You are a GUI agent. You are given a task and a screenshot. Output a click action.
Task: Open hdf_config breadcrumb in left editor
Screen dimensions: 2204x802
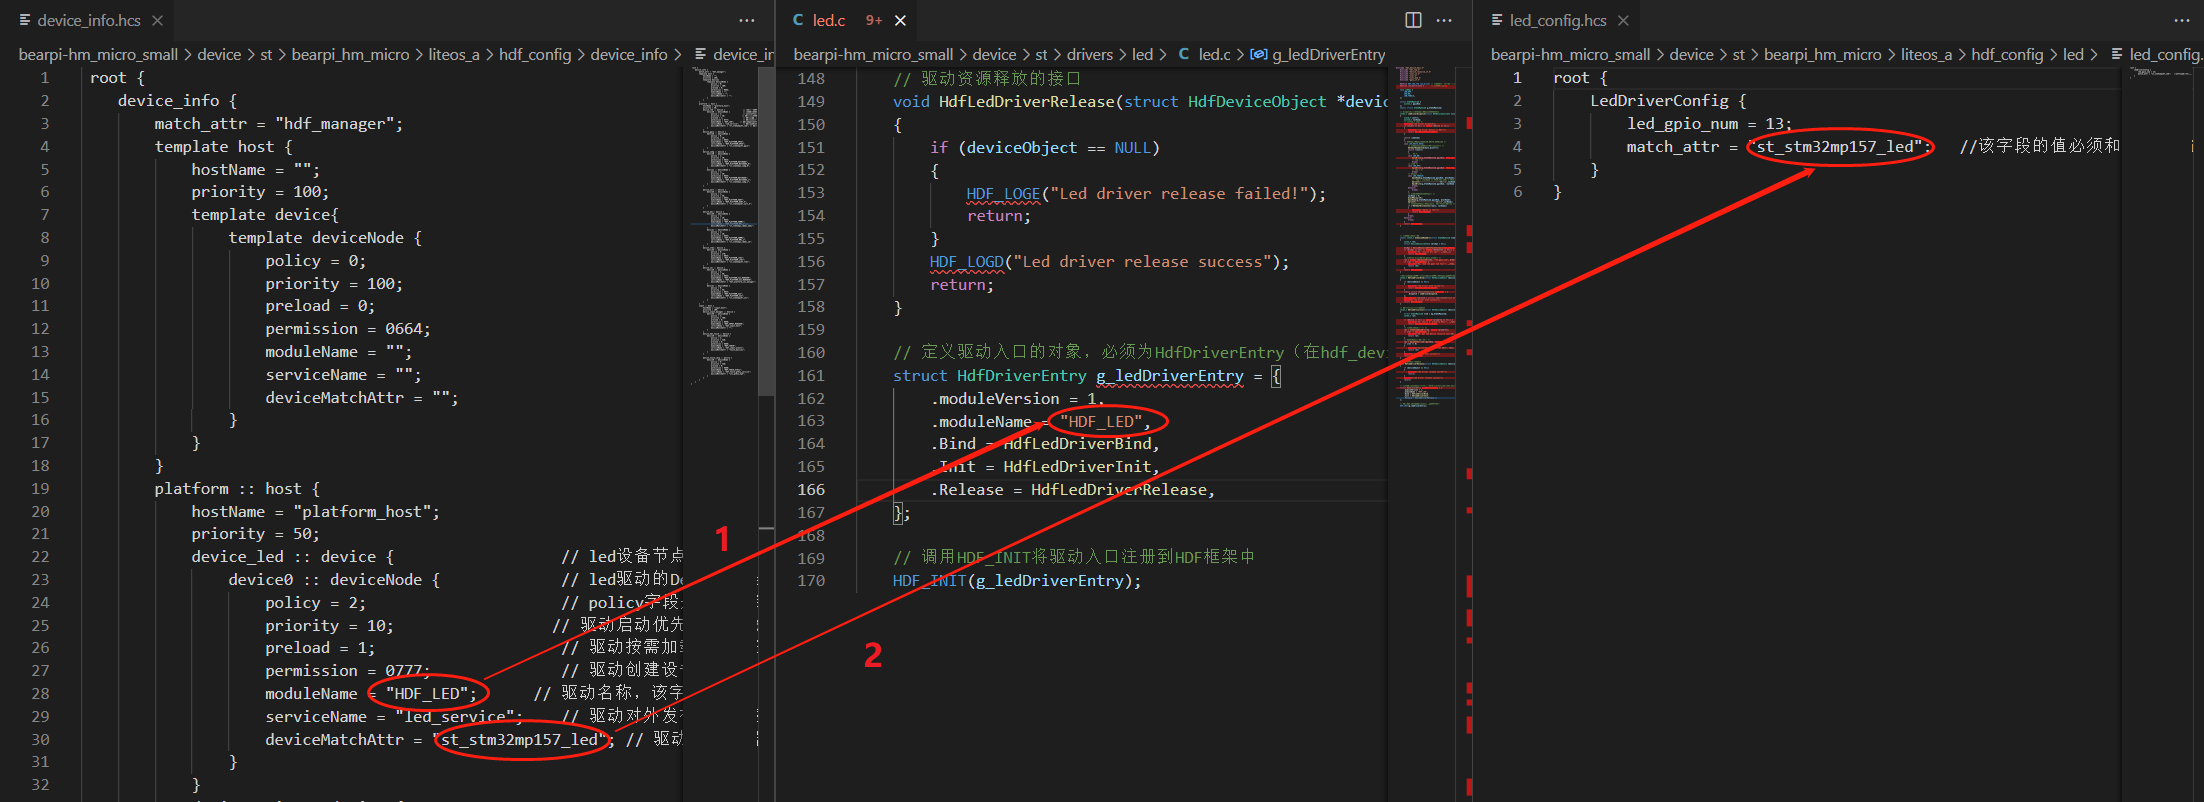pyautogui.click(x=535, y=54)
